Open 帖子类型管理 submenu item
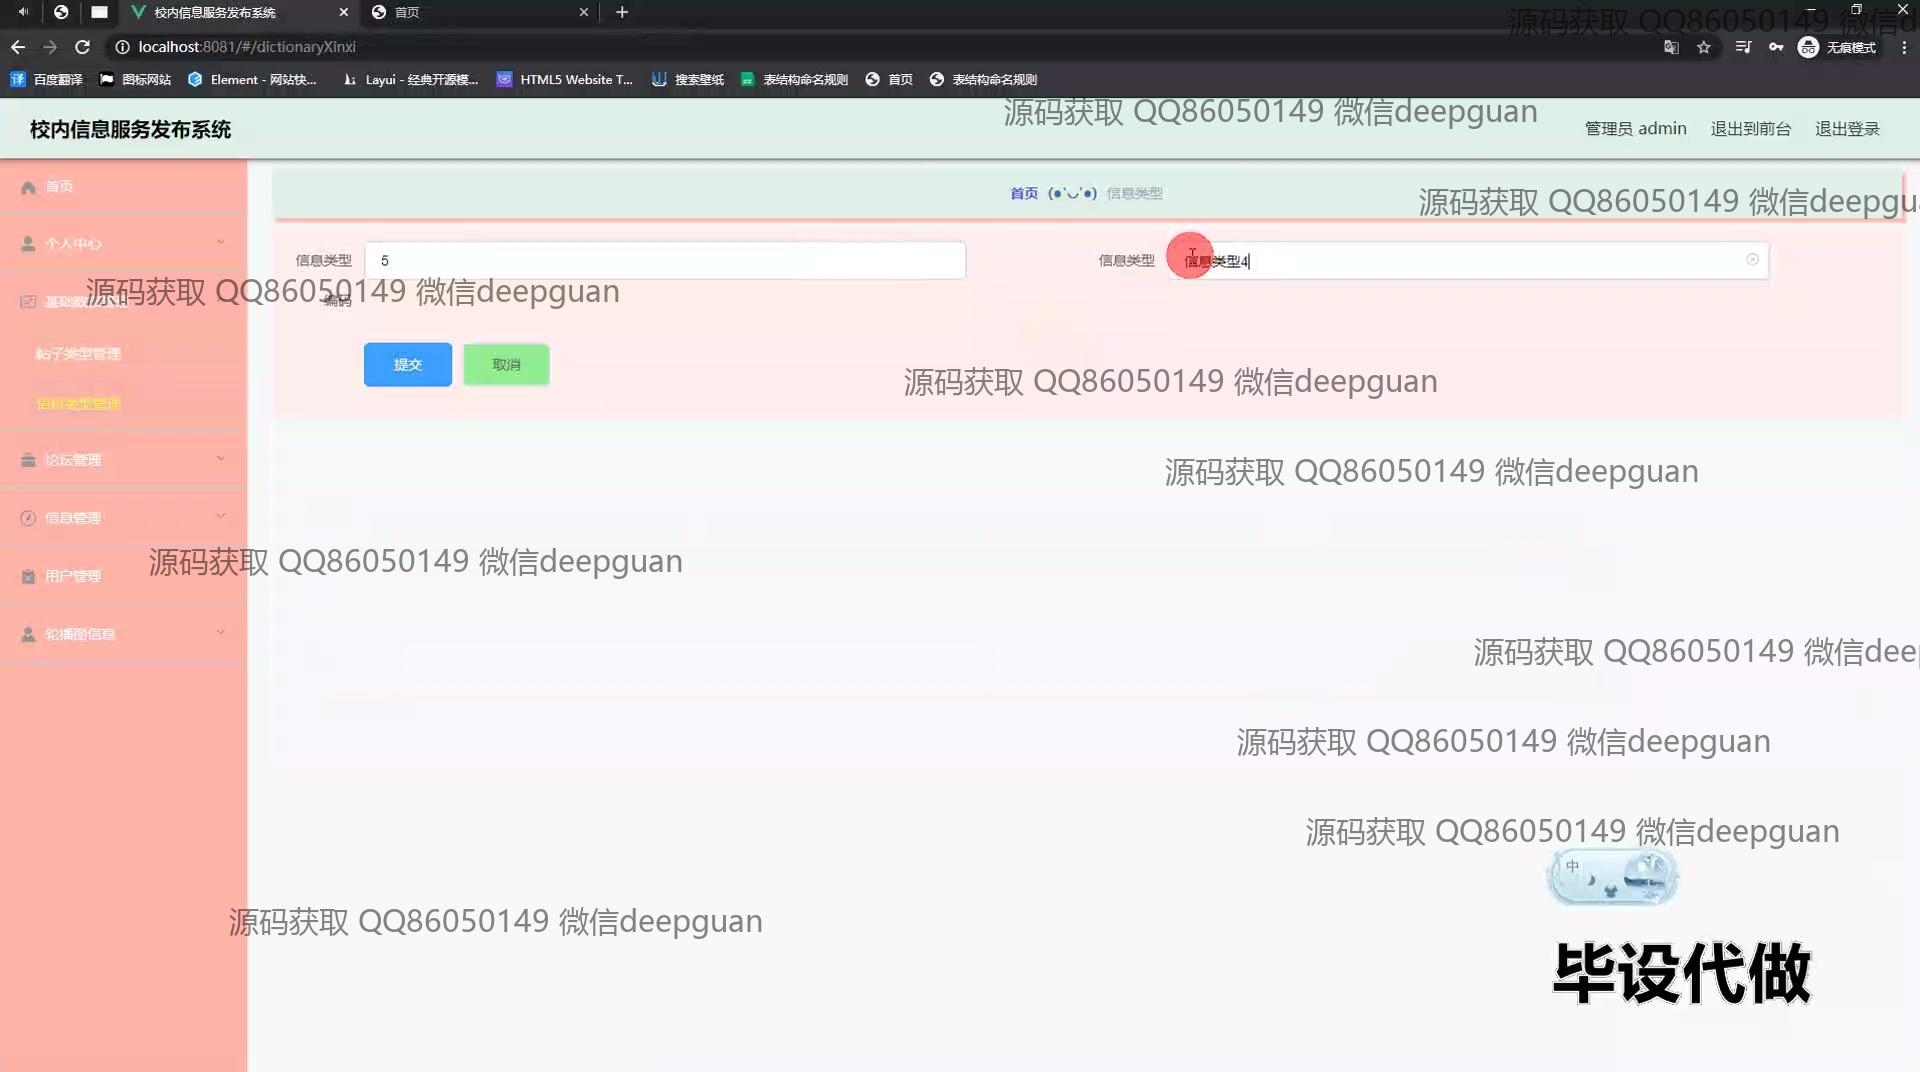This screenshot has height=1072, width=1920. tap(78, 354)
